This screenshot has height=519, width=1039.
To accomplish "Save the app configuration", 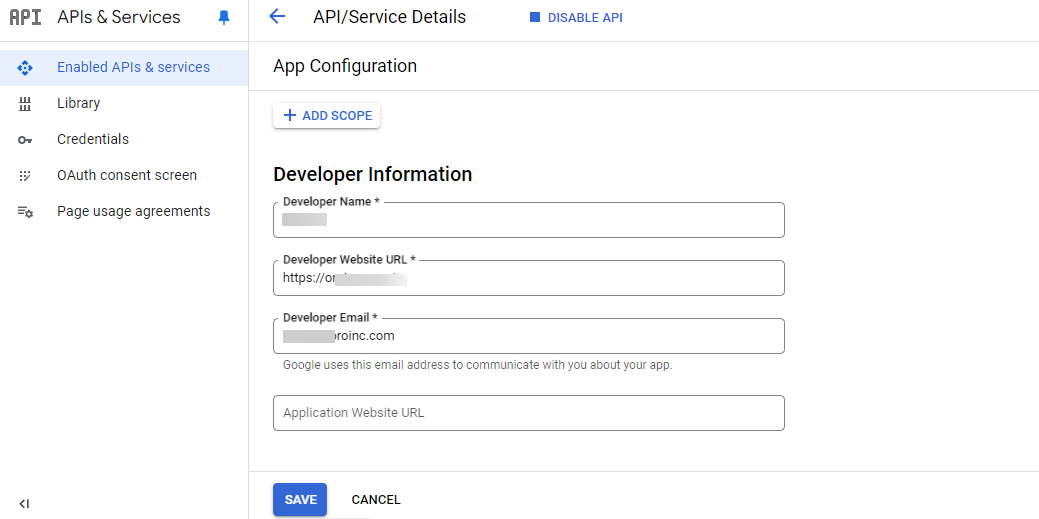I will click(x=300, y=499).
